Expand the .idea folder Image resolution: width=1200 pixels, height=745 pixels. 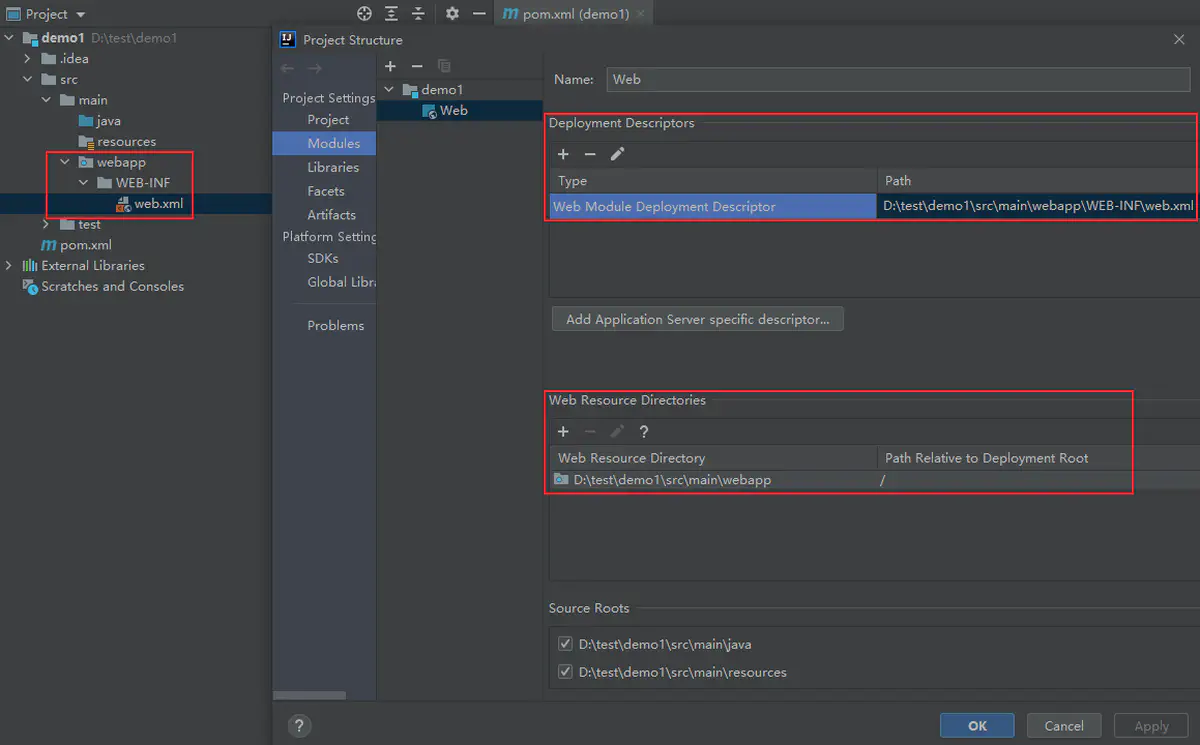28,59
